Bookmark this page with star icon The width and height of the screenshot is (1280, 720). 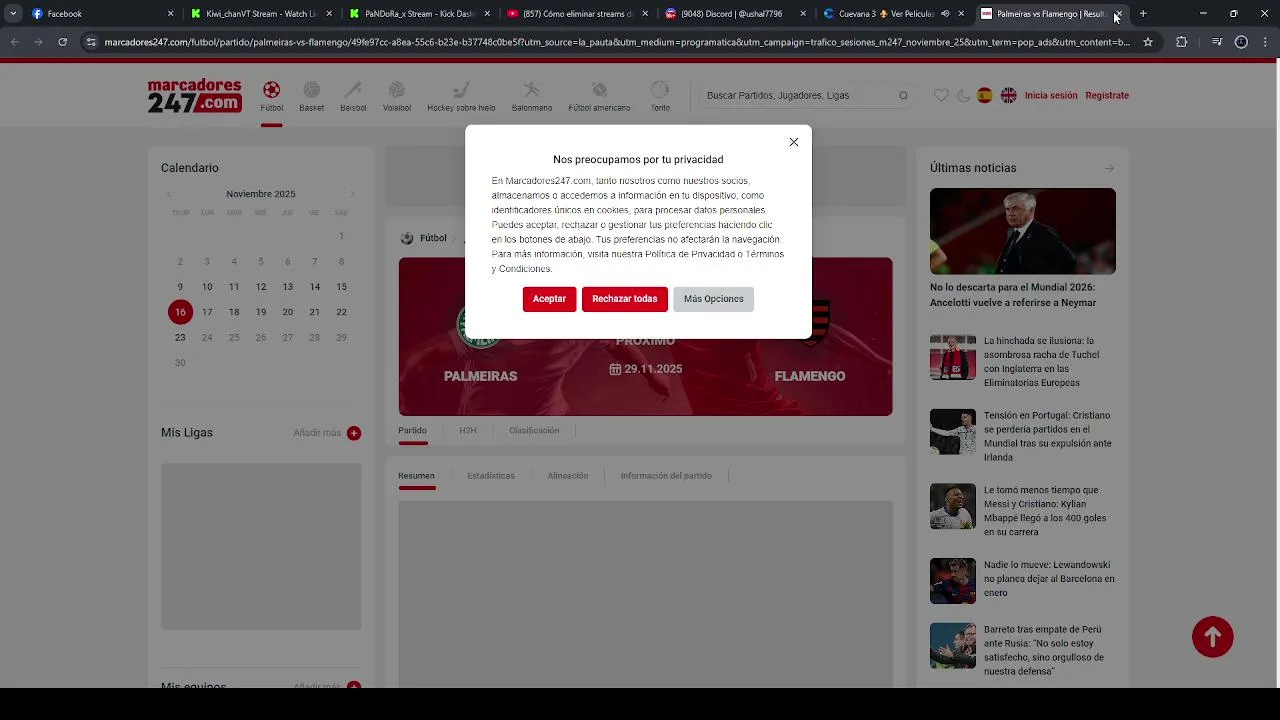(1148, 42)
